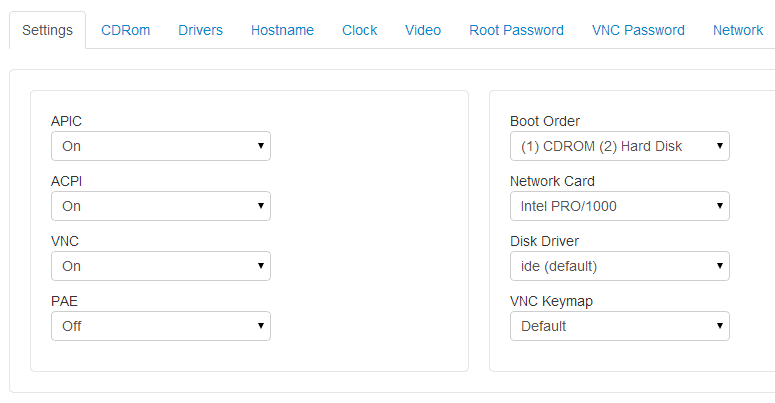Expand the Disk Driver ide (default) dropdown
This screenshot has width=775, height=403.
(620, 266)
